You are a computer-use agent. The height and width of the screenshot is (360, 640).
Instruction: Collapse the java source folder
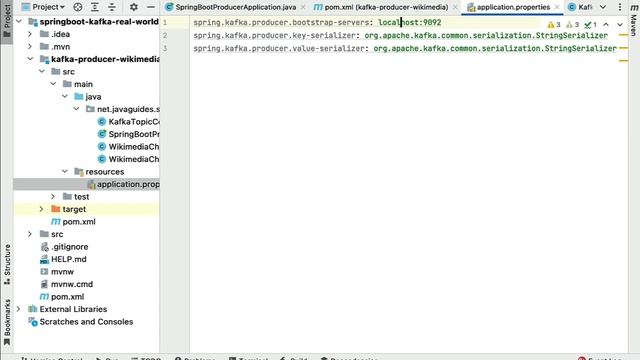pos(64,96)
